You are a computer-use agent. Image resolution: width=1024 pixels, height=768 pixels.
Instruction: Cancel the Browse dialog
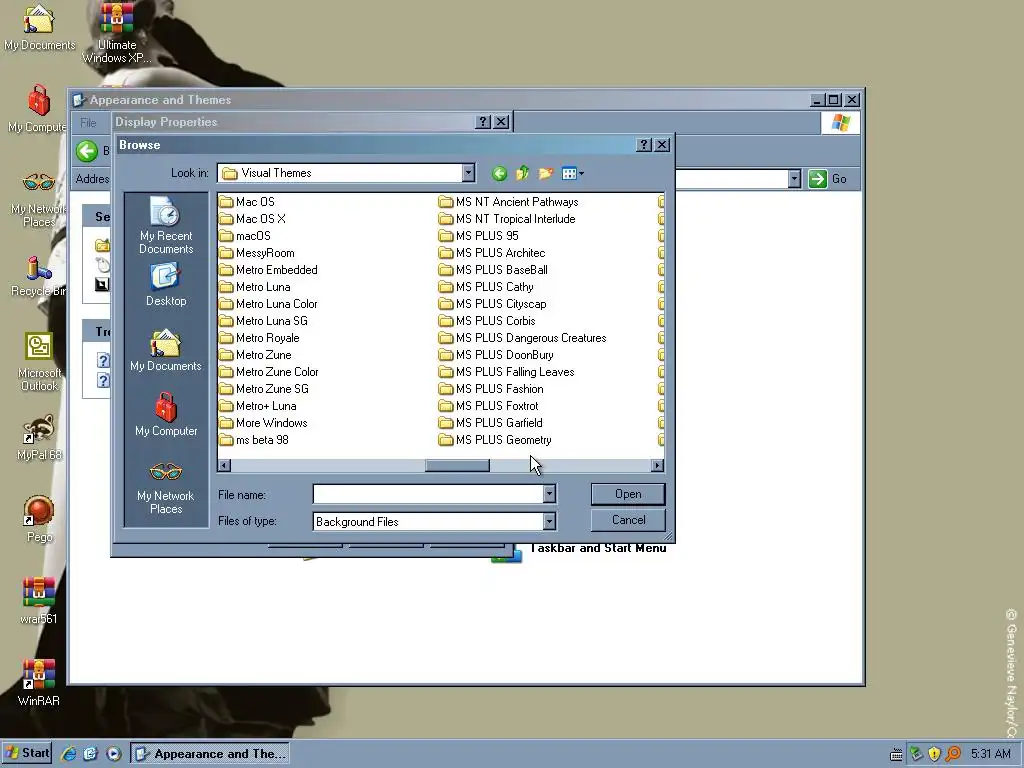pos(628,520)
